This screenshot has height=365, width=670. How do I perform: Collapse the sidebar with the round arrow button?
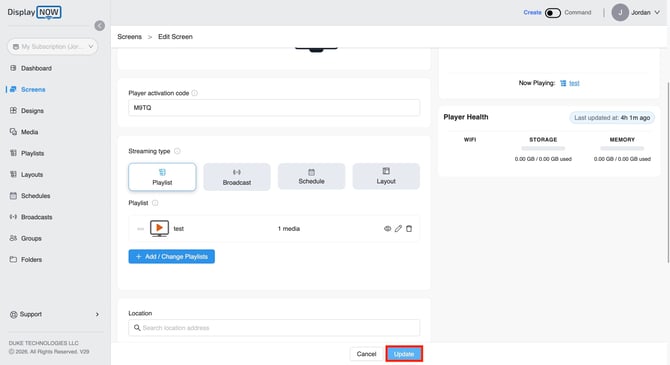click(100, 26)
